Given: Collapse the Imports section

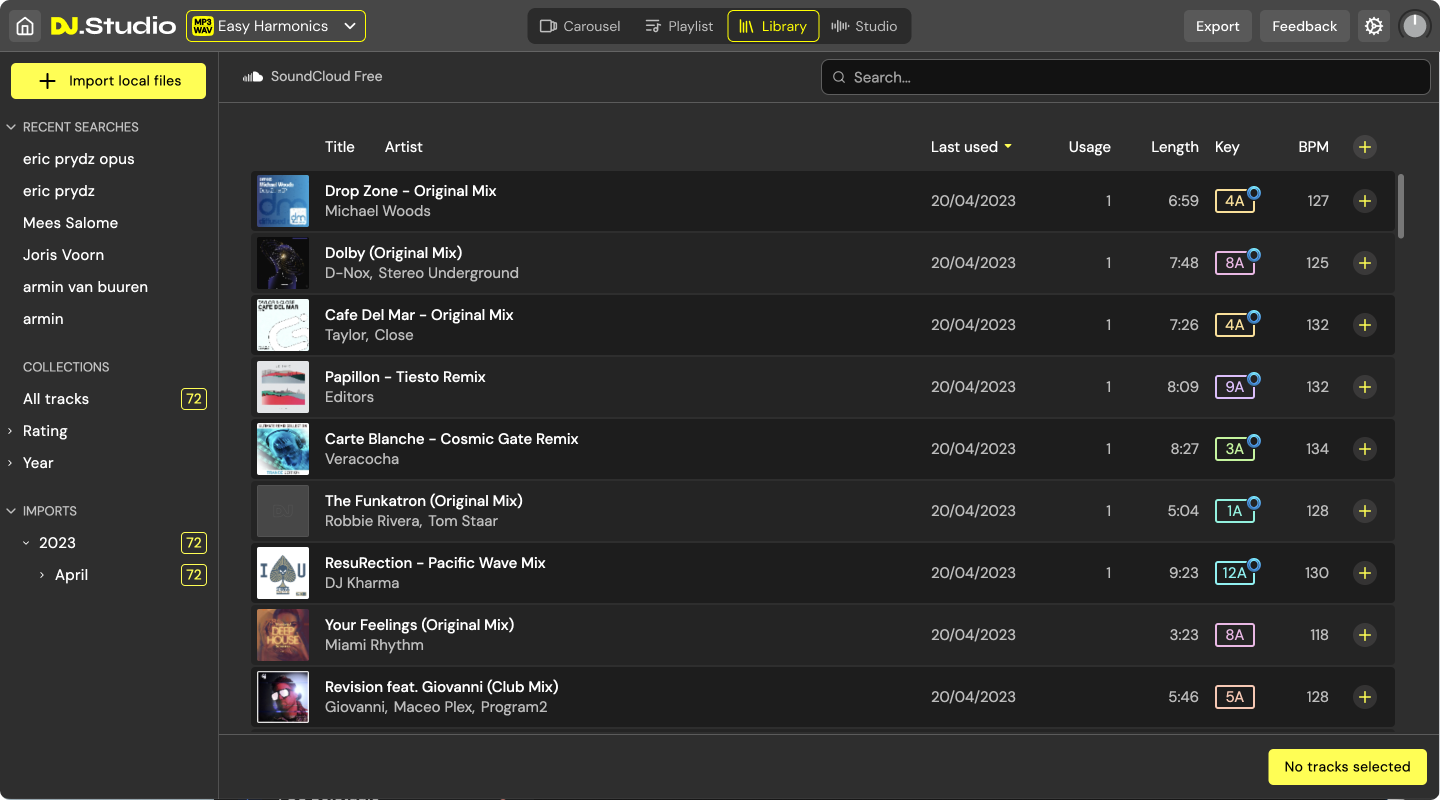Looking at the screenshot, I should [12, 511].
